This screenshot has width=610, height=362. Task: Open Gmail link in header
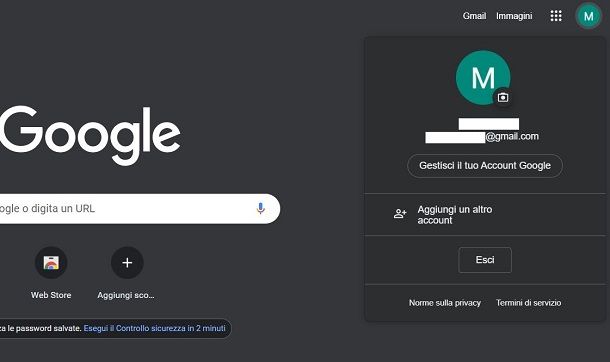[474, 16]
